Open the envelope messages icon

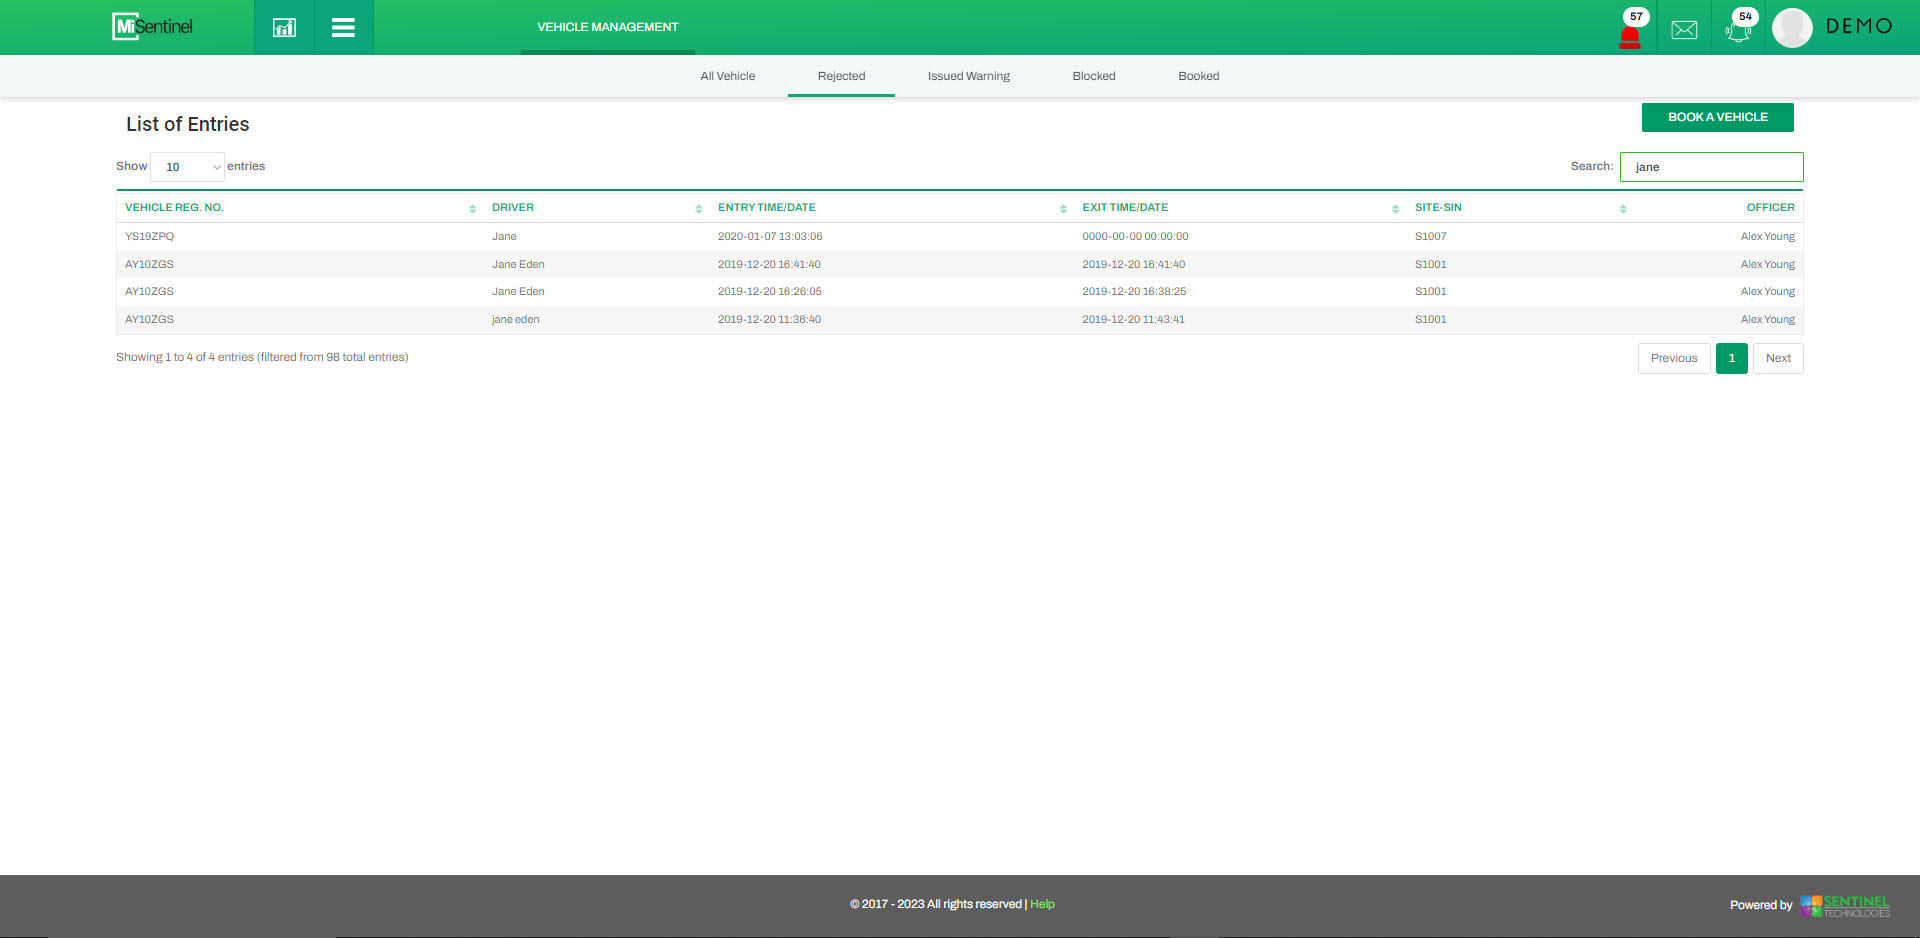pos(1684,30)
